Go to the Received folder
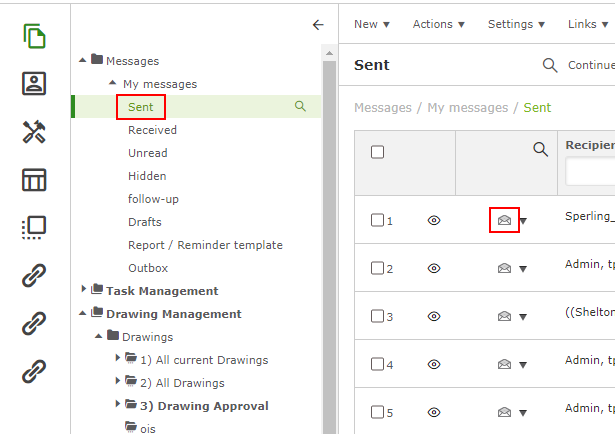The height and width of the screenshot is (434, 615). 152,130
